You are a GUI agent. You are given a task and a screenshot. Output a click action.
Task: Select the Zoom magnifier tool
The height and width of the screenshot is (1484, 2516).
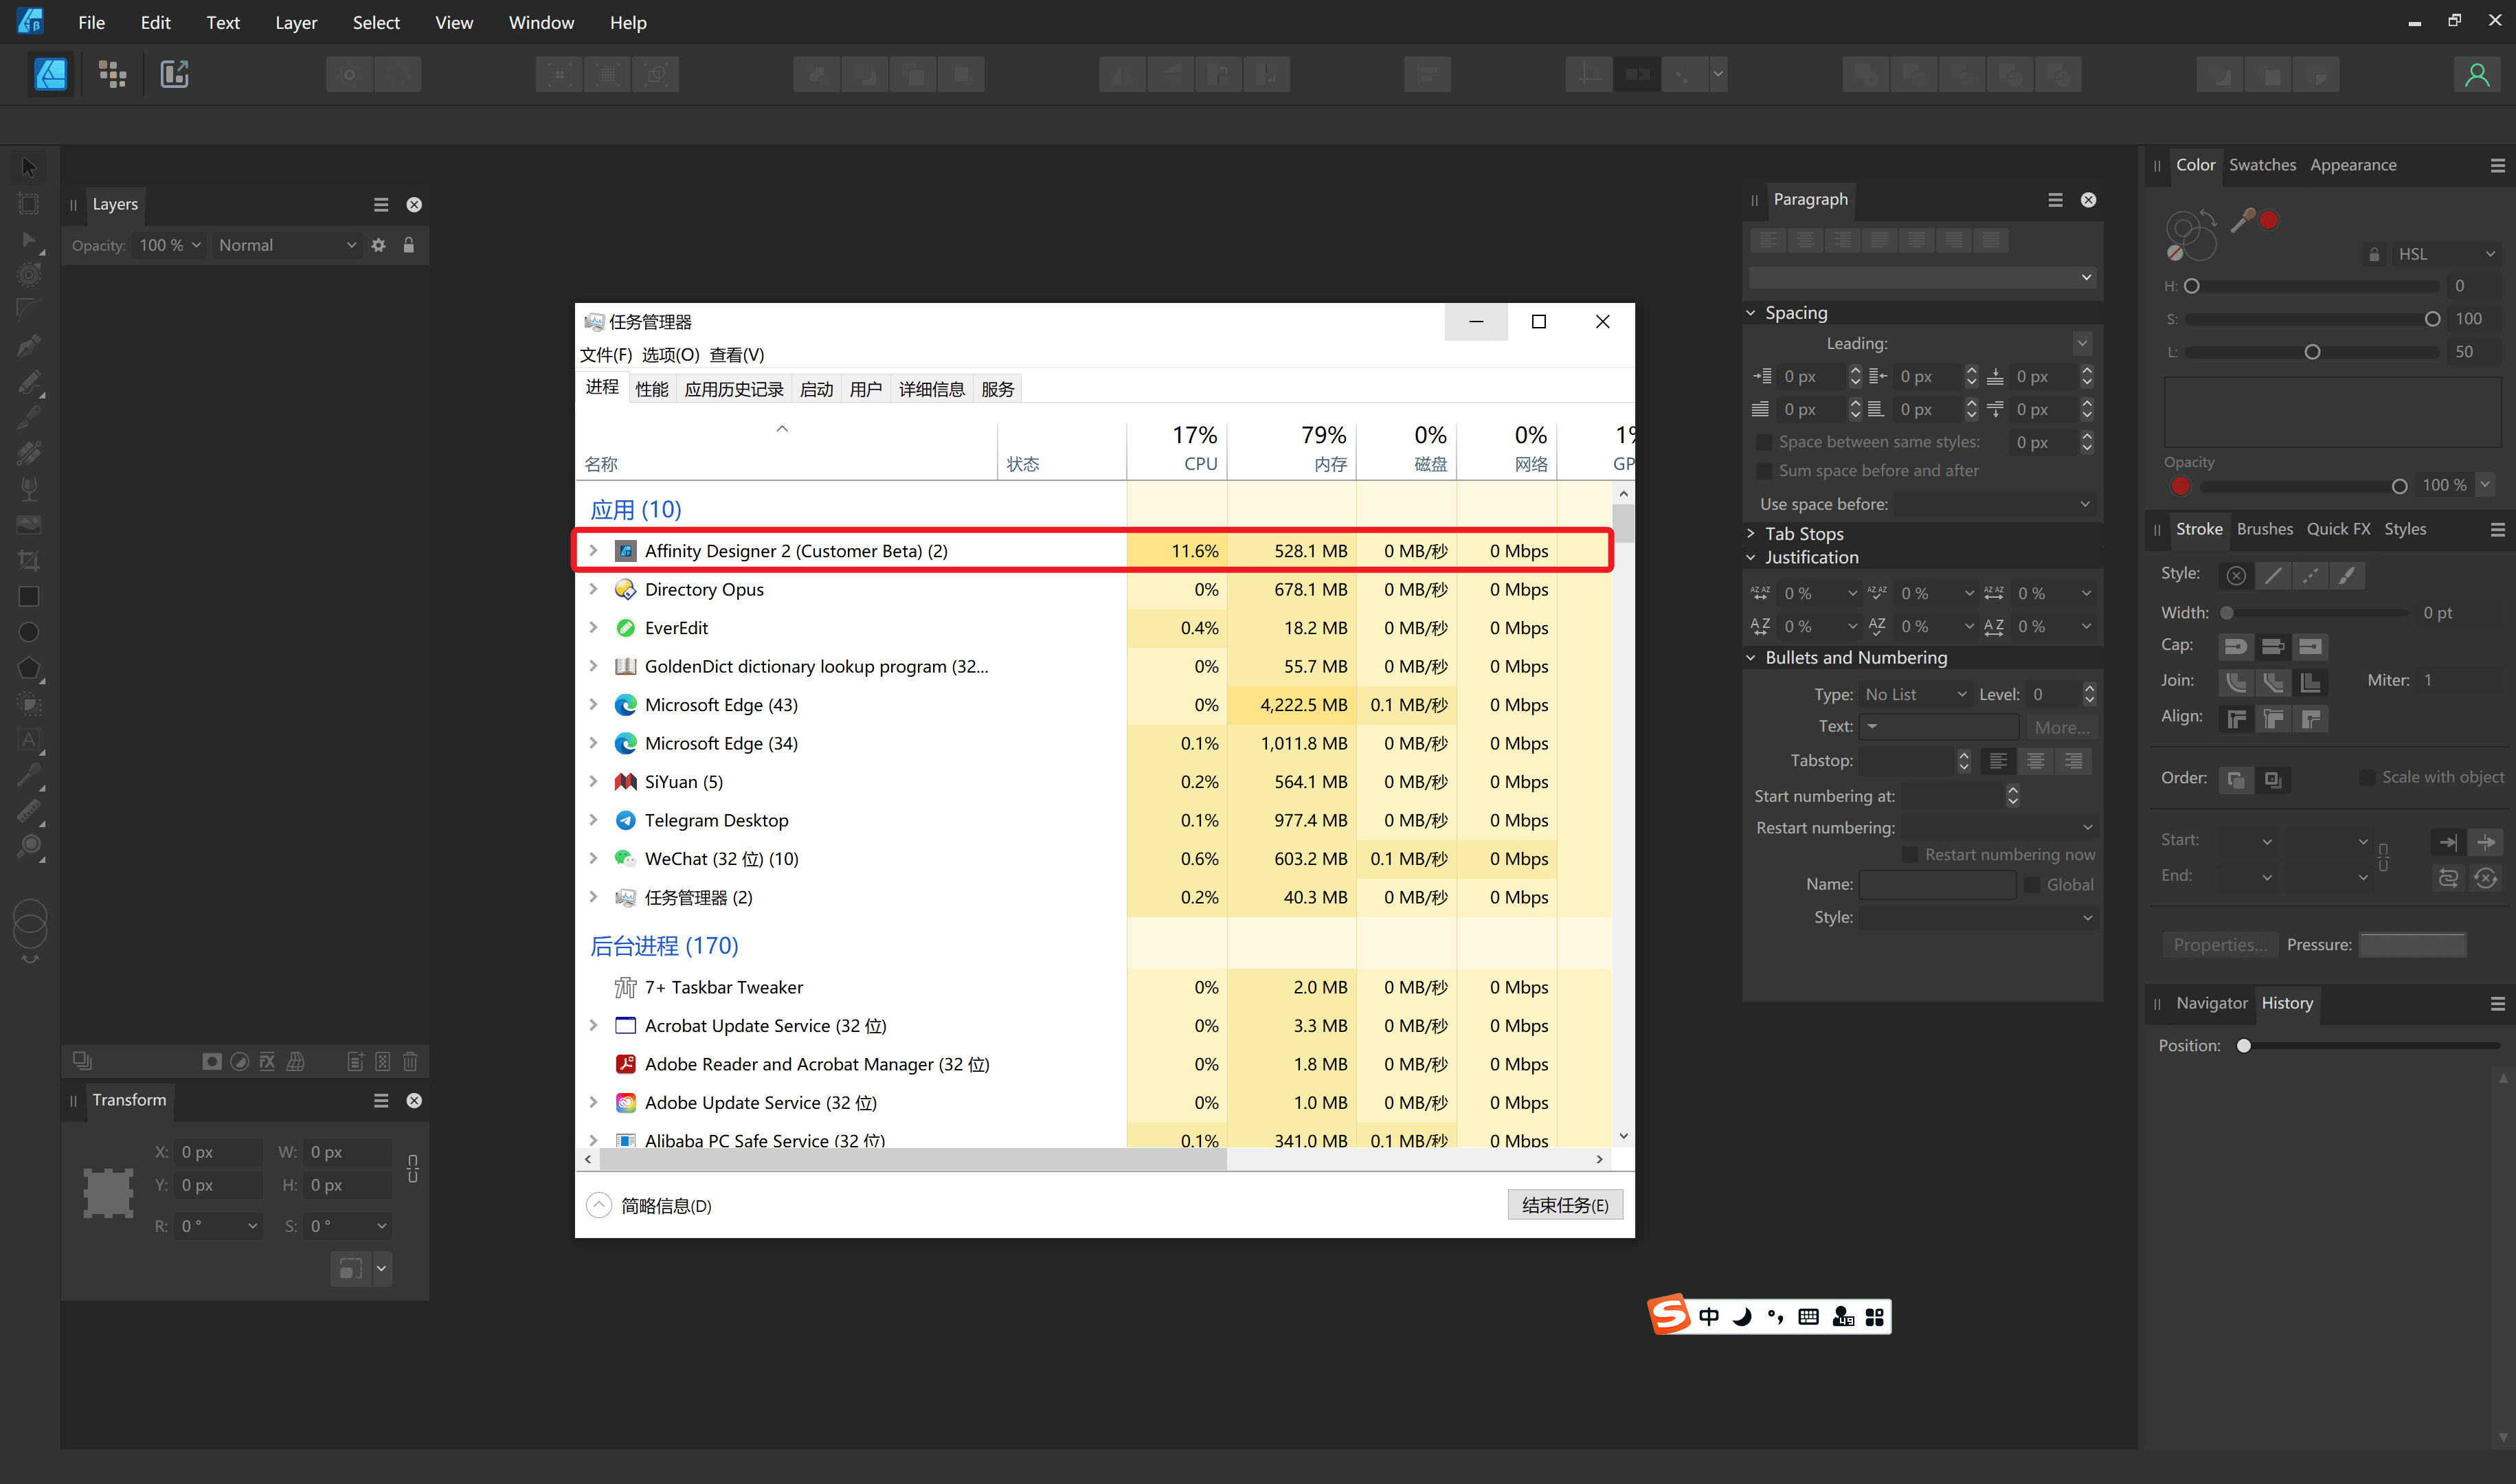point(29,847)
